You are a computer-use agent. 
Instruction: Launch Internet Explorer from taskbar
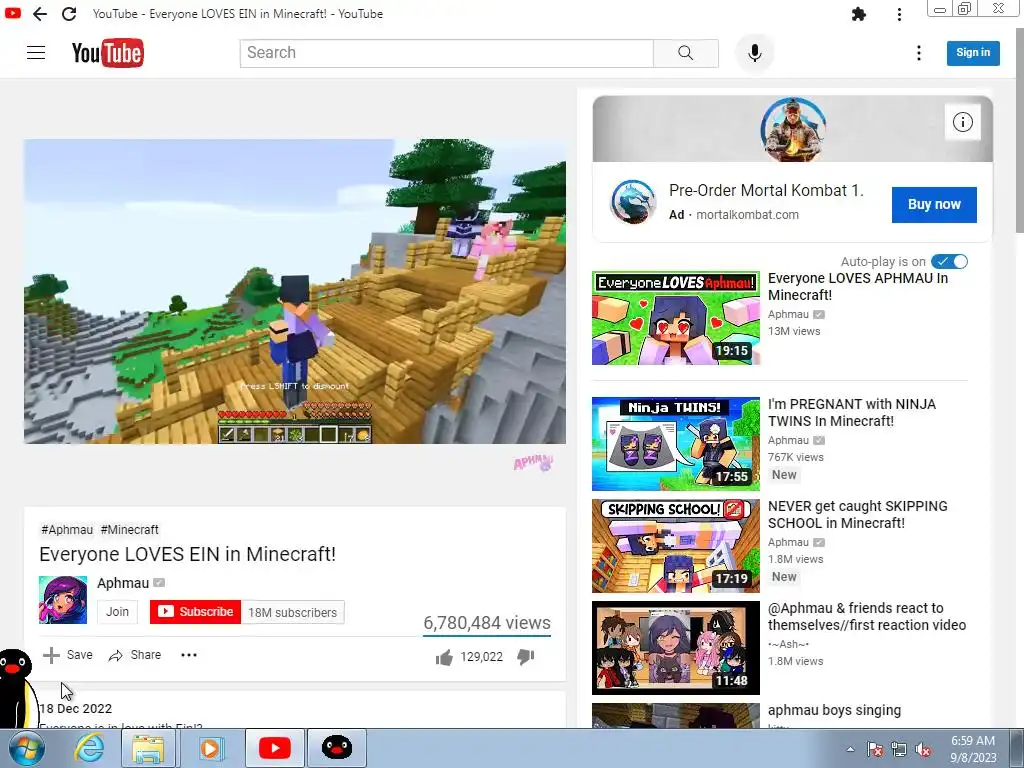[x=89, y=748]
